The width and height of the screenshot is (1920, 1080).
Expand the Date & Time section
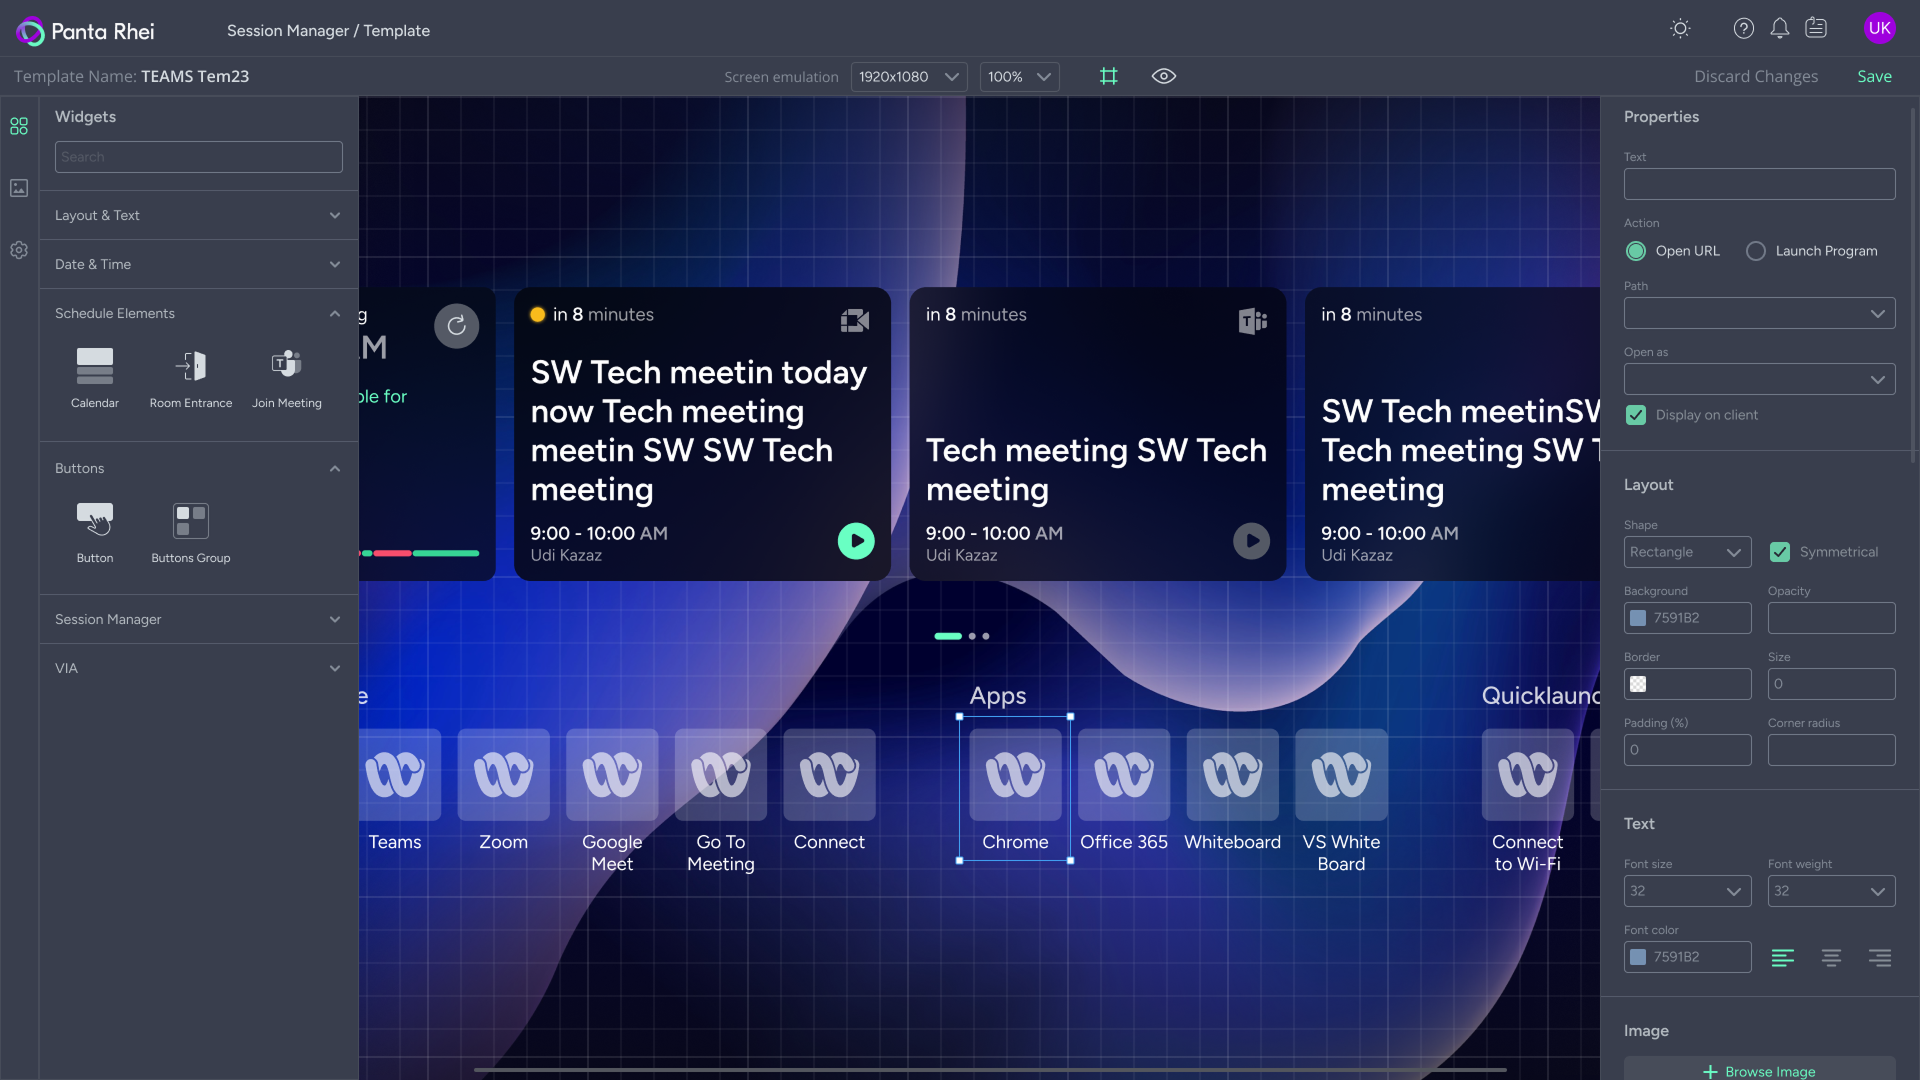pyautogui.click(x=198, y=264)
